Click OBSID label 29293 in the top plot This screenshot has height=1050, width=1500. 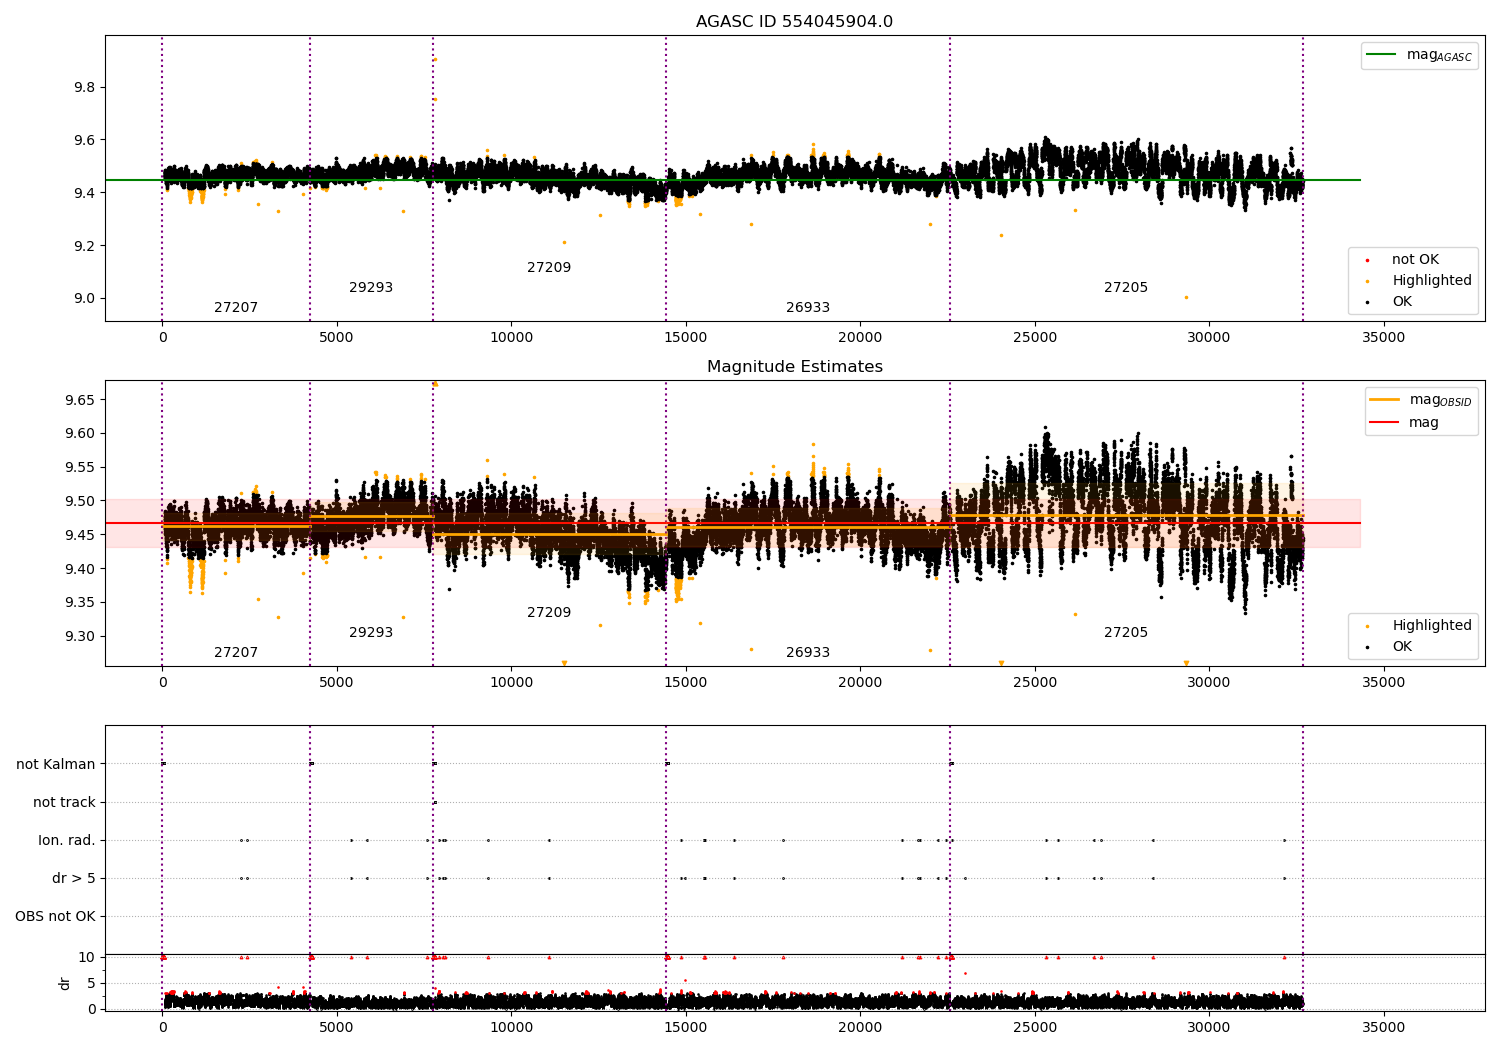pyautogui.click(x=371, y=288)
